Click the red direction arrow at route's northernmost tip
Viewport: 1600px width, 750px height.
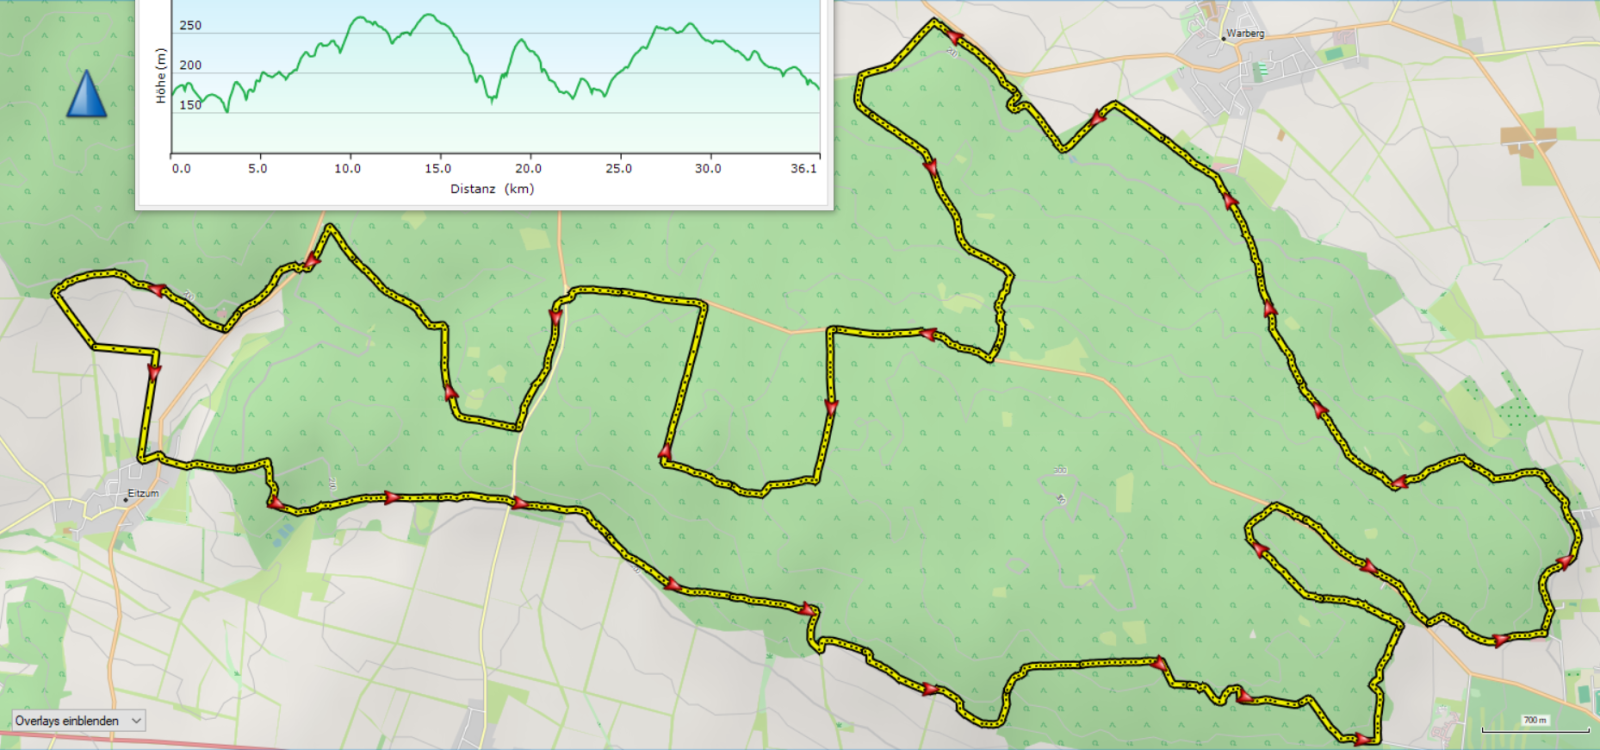click(953, 38)
